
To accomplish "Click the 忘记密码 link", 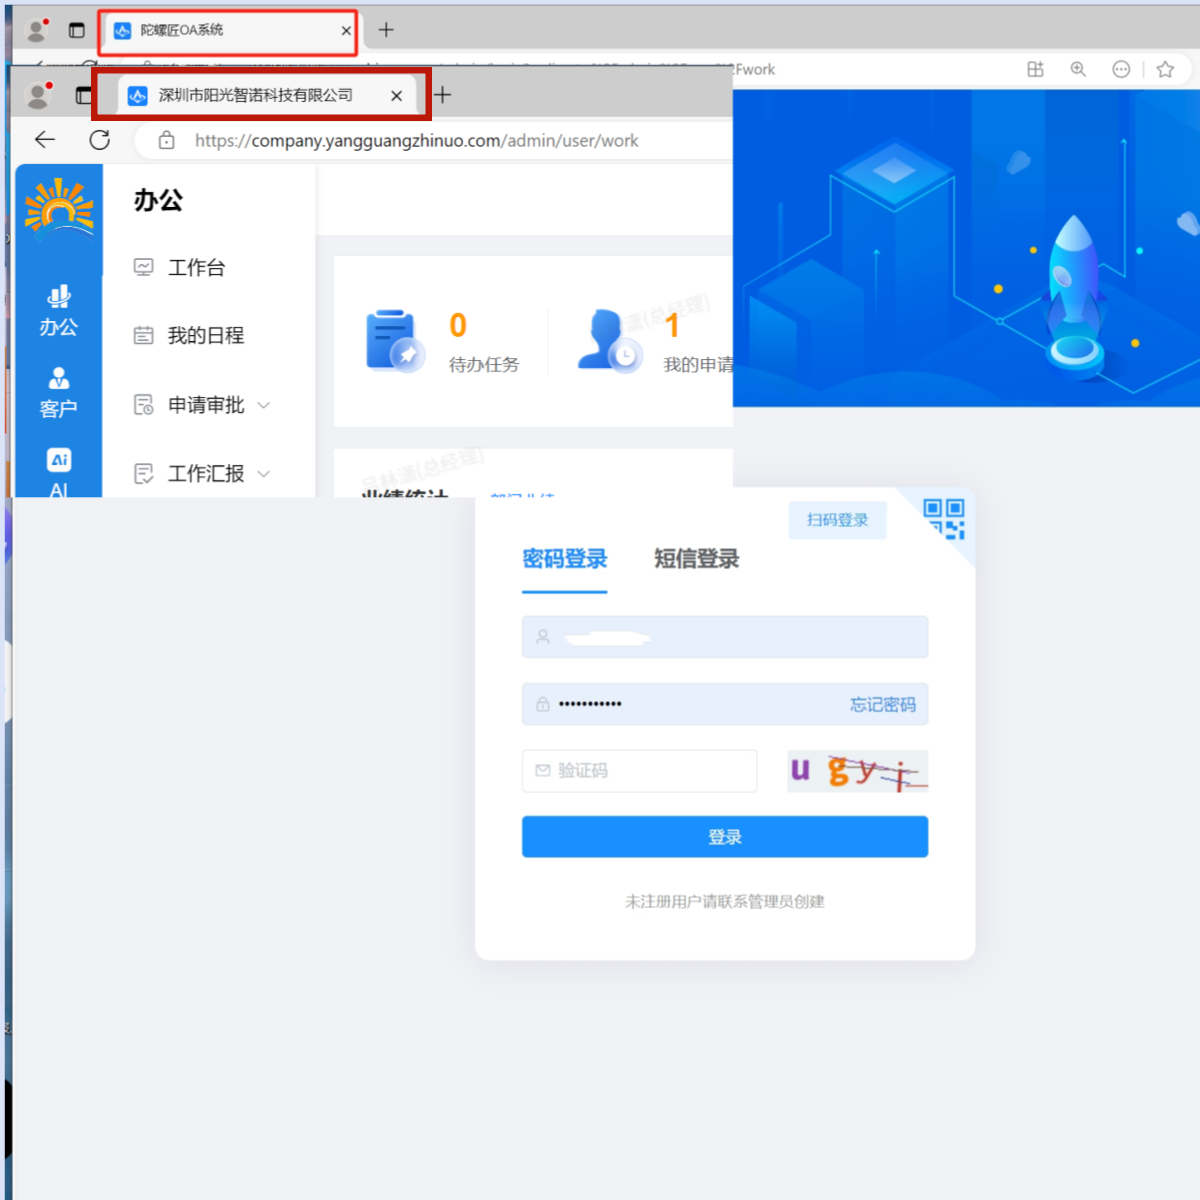I will (882, 705).
